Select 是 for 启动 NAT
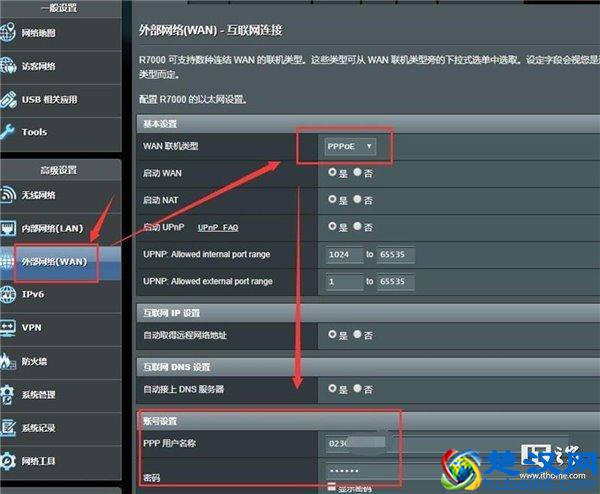 coord(332,199)
